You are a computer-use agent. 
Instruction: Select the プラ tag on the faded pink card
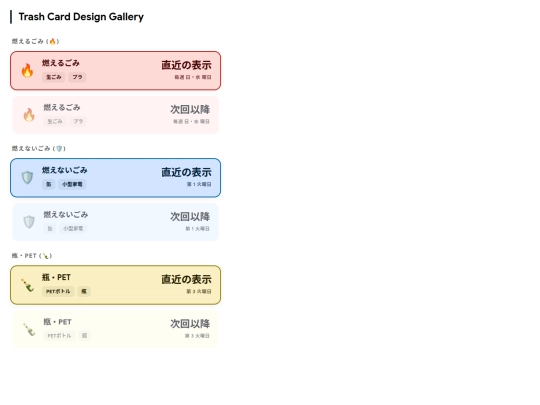[78, 121]
